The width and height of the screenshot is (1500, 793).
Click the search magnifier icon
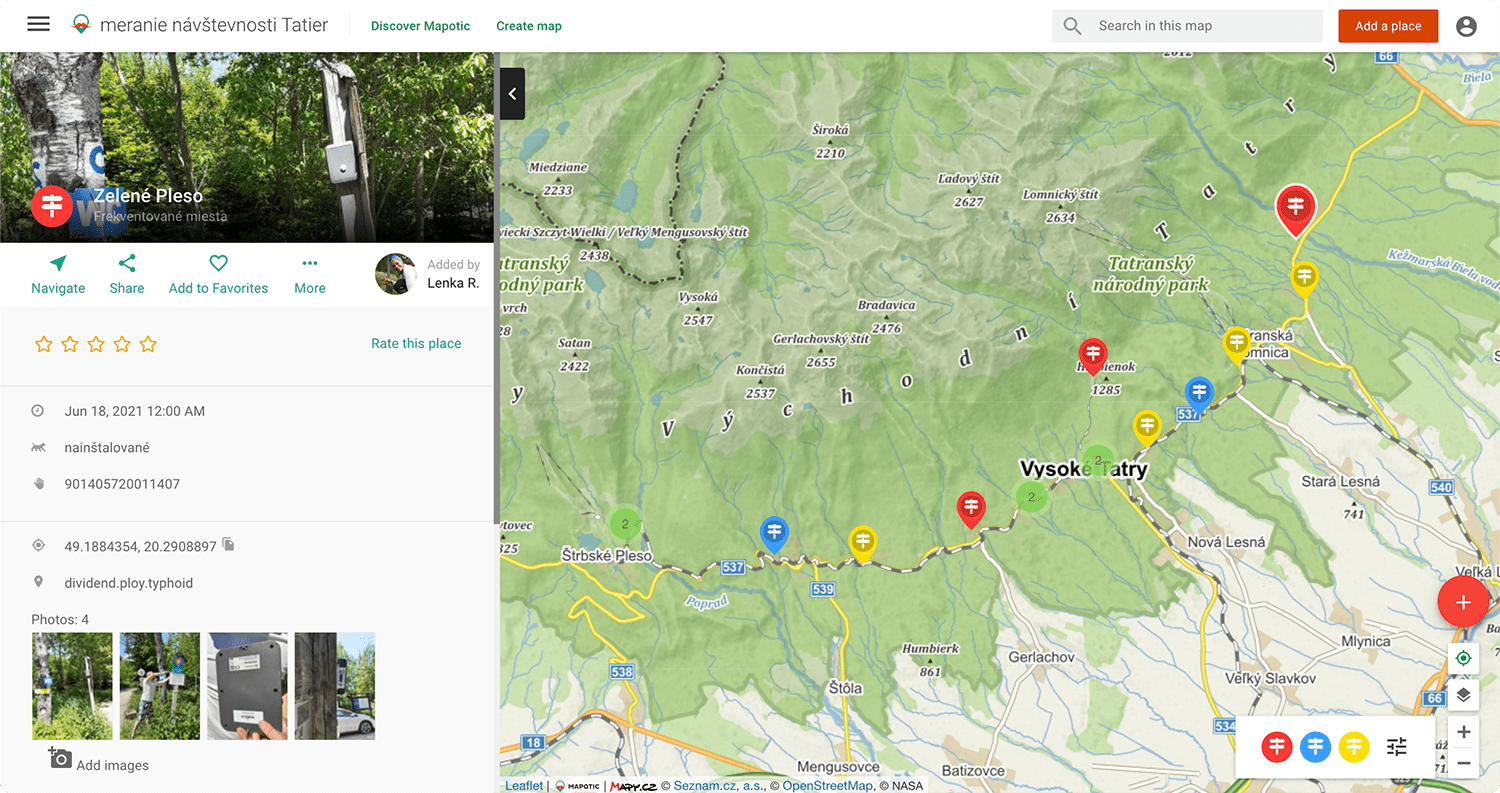[1072, 26]
